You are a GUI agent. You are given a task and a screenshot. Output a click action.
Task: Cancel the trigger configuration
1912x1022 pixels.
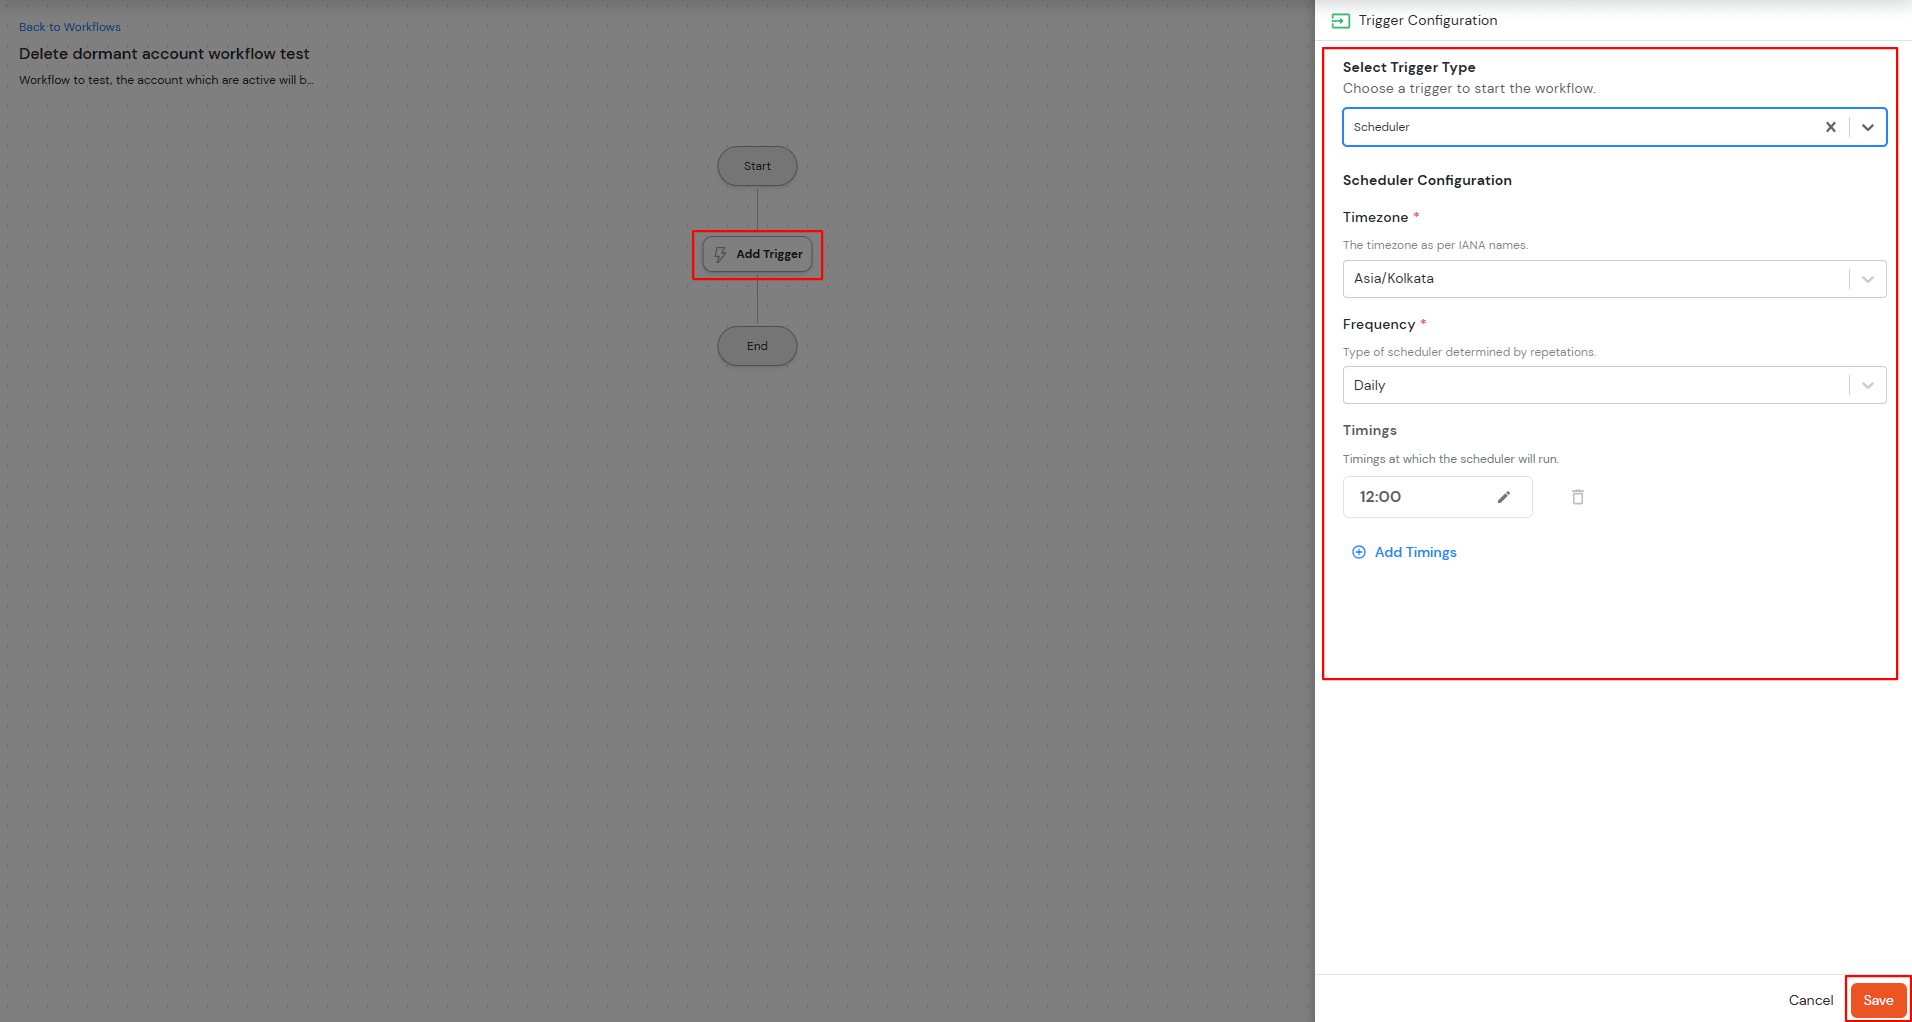tap(1809, 999)
